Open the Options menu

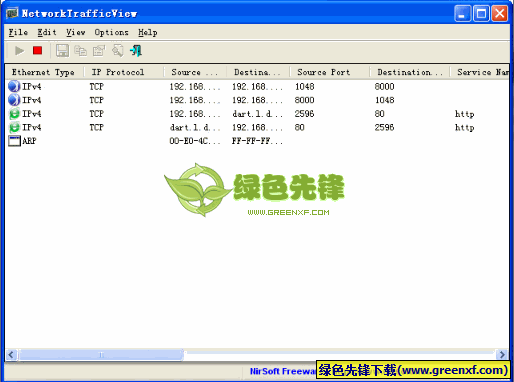point(111,32)
